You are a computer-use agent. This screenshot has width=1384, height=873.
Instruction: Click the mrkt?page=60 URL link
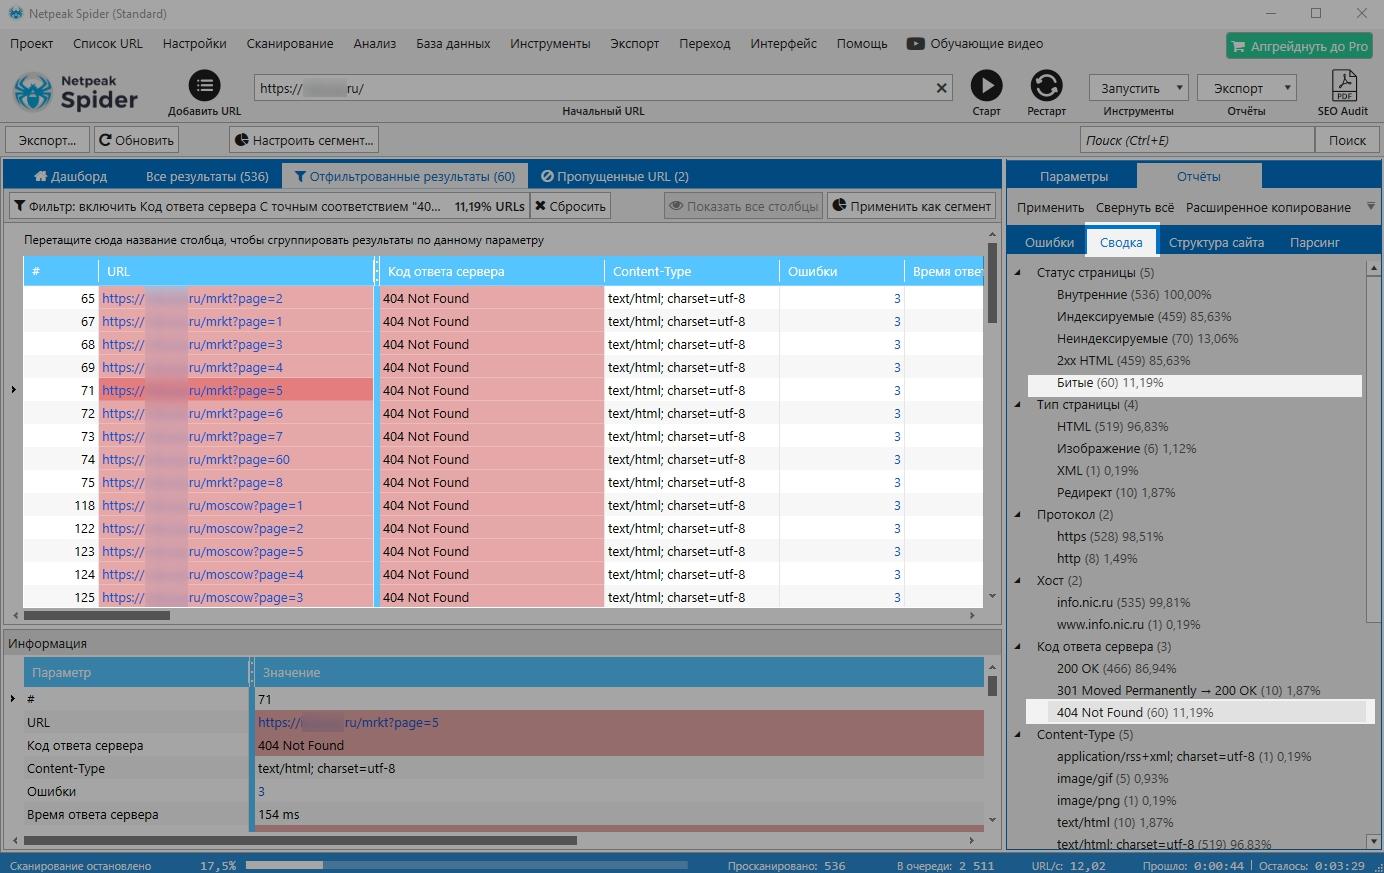[x=196, y=459]
